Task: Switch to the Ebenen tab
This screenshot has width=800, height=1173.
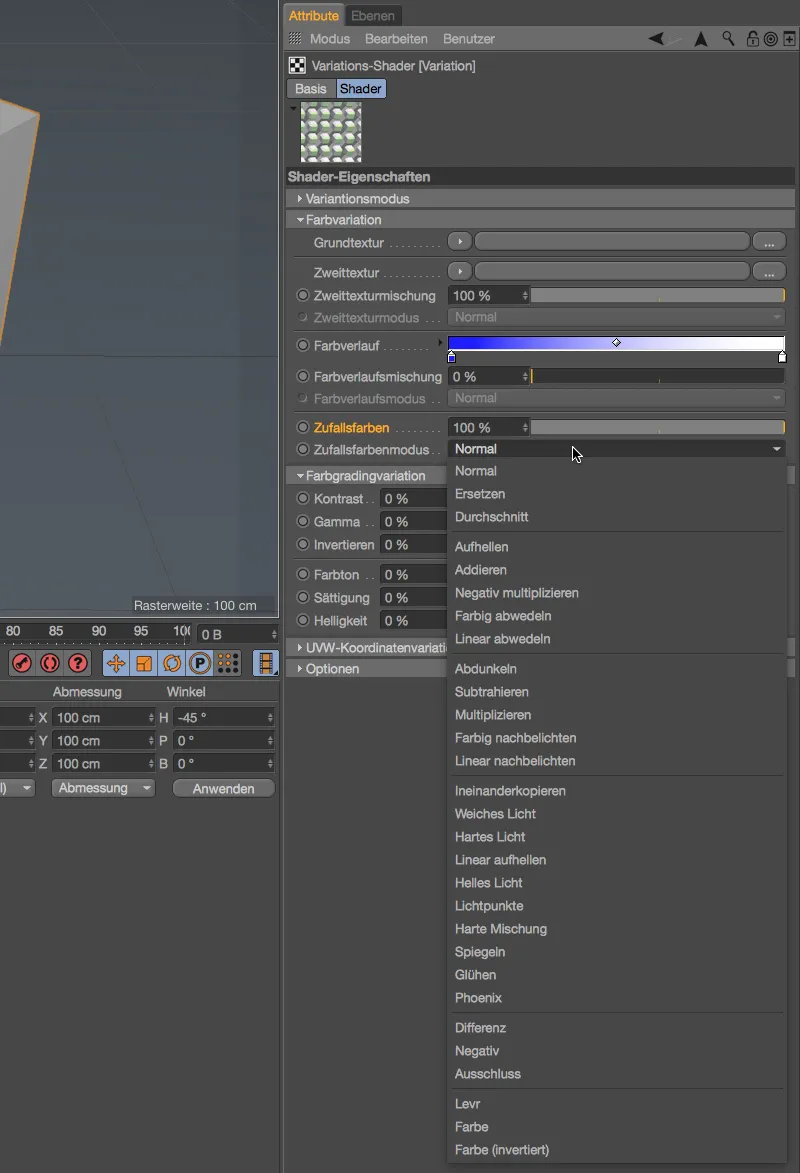Action: pyautogui.click(x=373, y=16)
